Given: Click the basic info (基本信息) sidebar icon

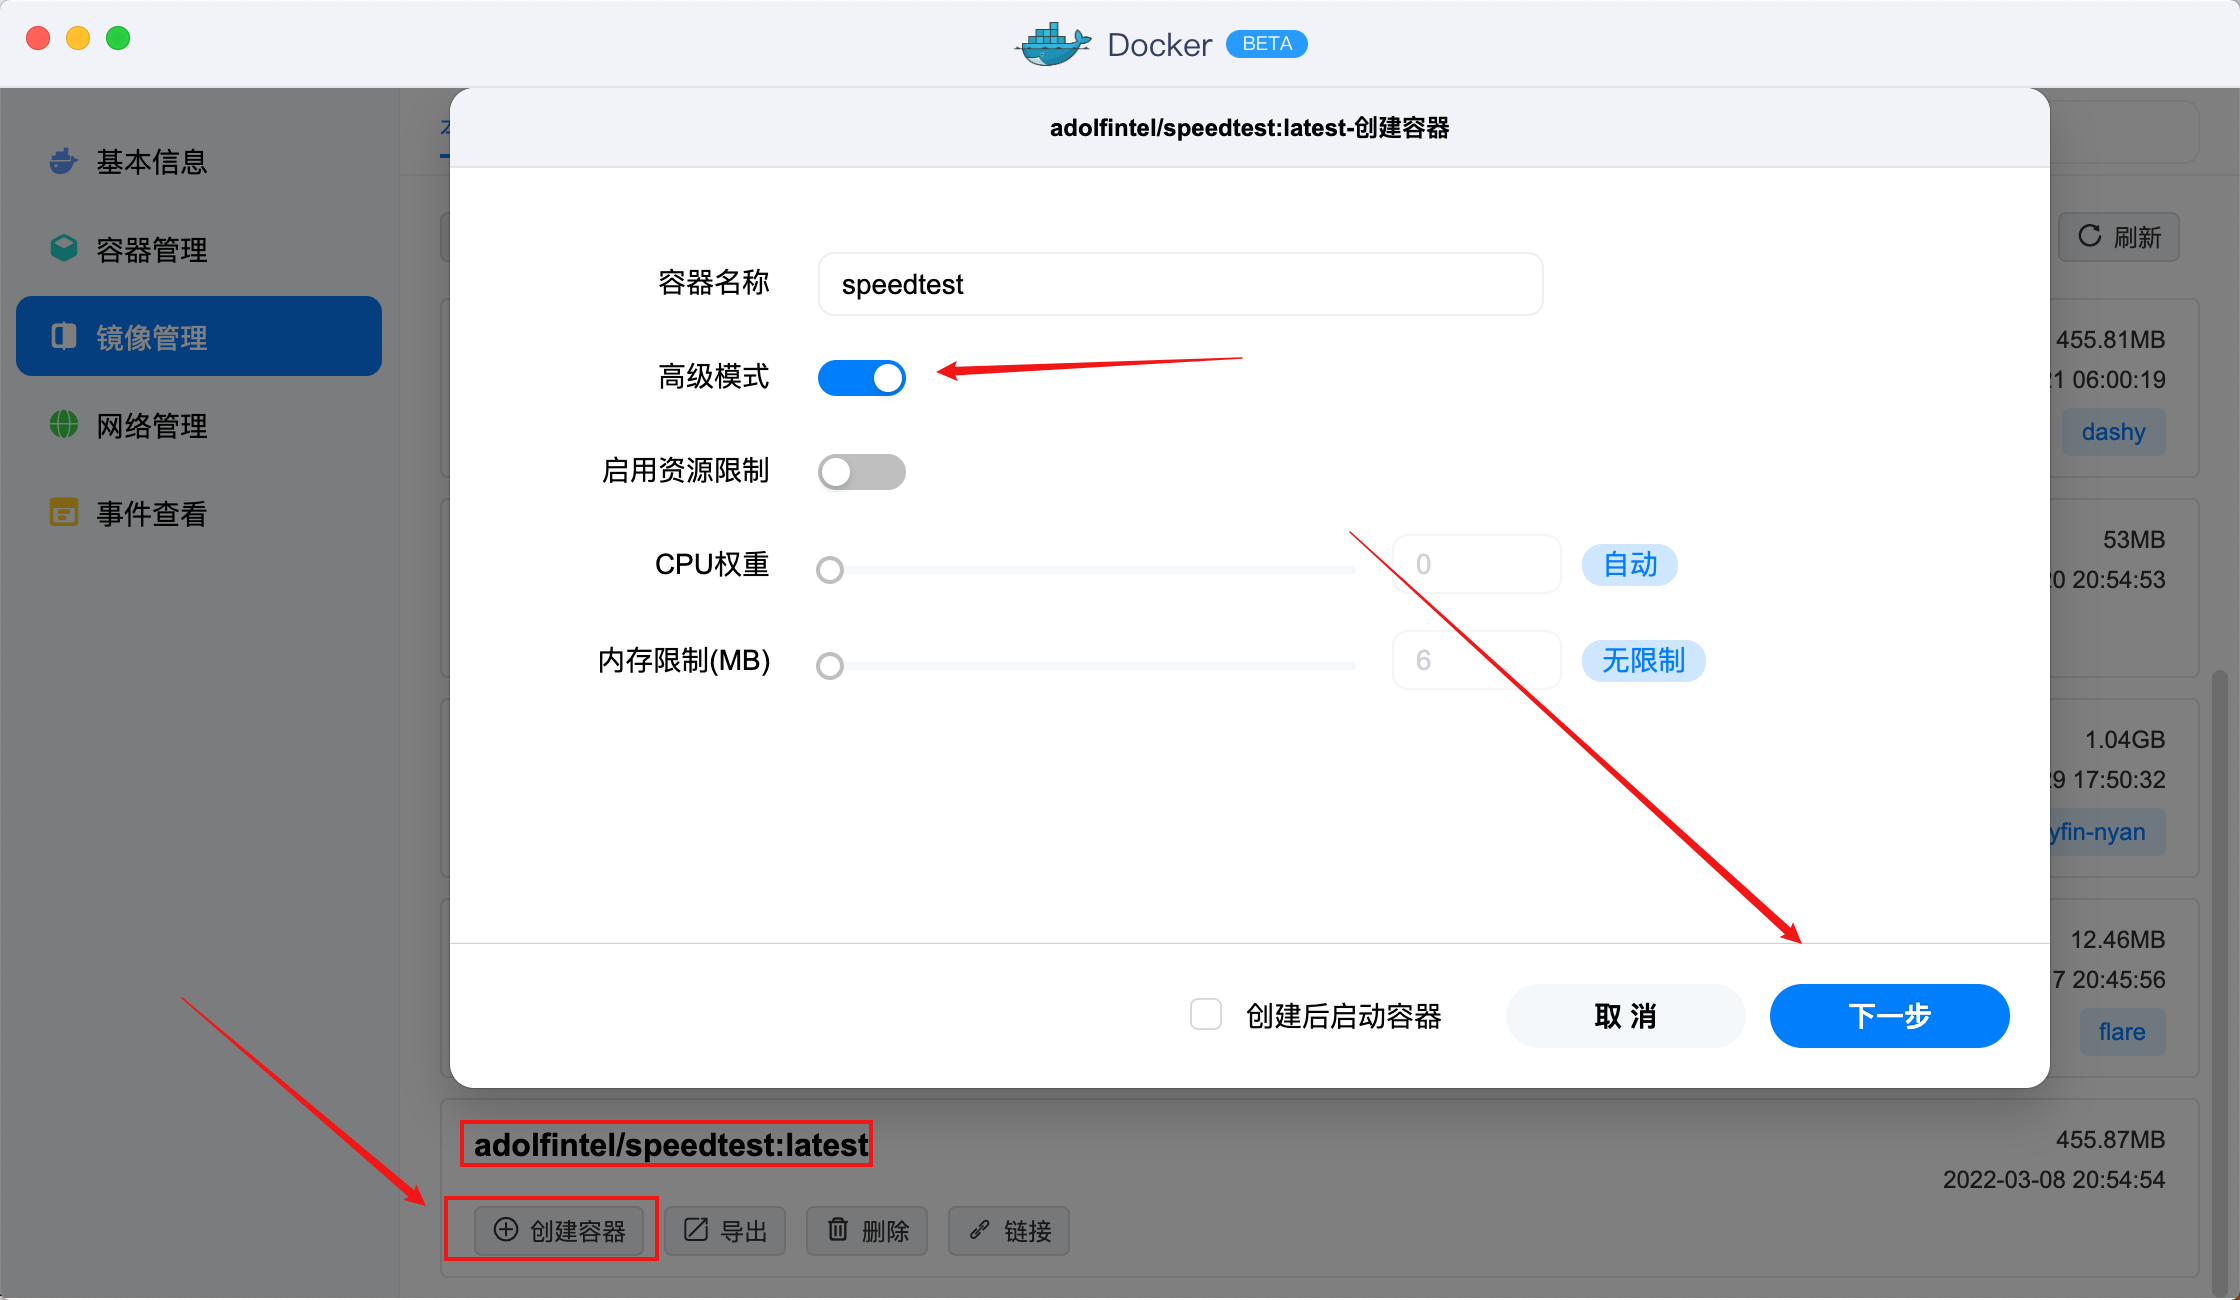Looking at the screenshot, I should click(x=64, y=161).
